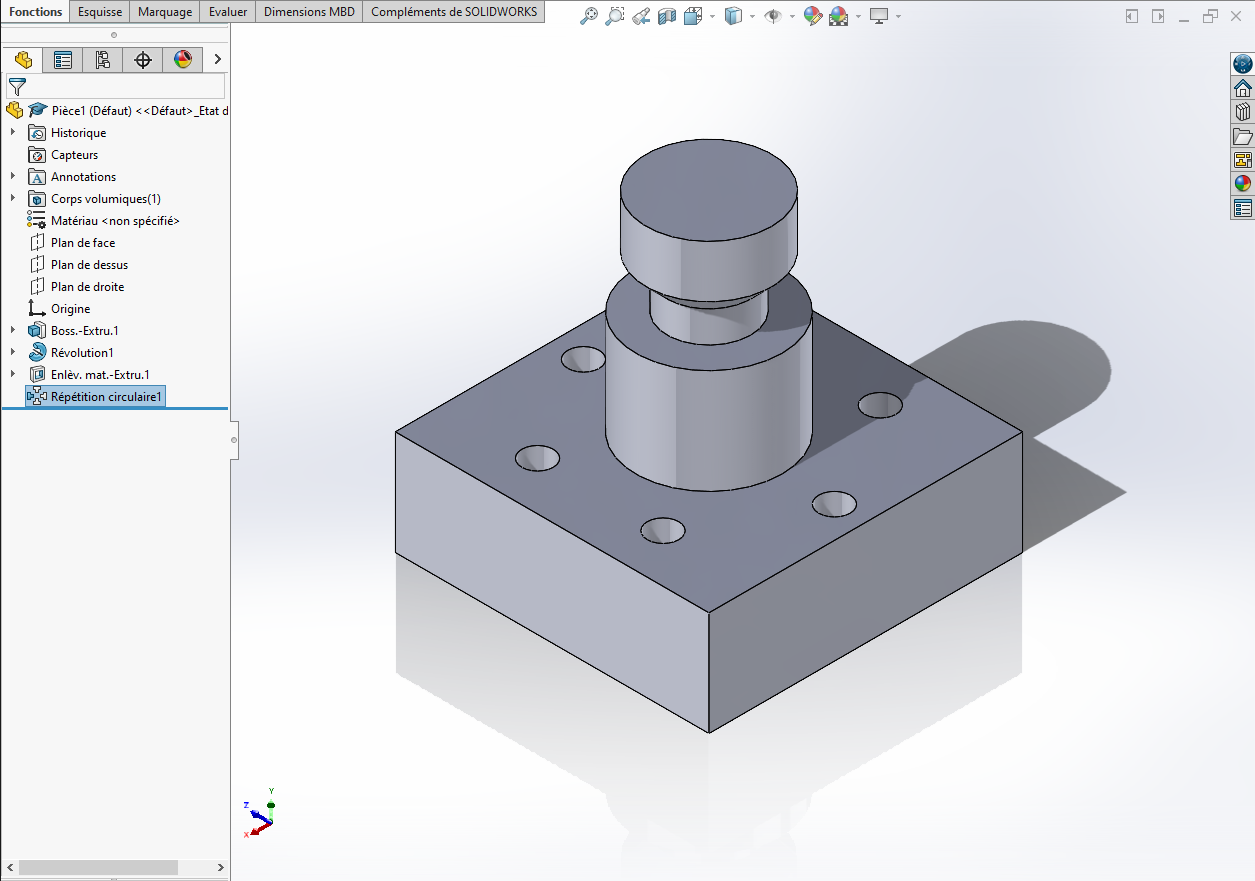Switch to the Esquisse tab
Image resolution: width=1255 pixels, height=881 pixels.
point(100,12)
